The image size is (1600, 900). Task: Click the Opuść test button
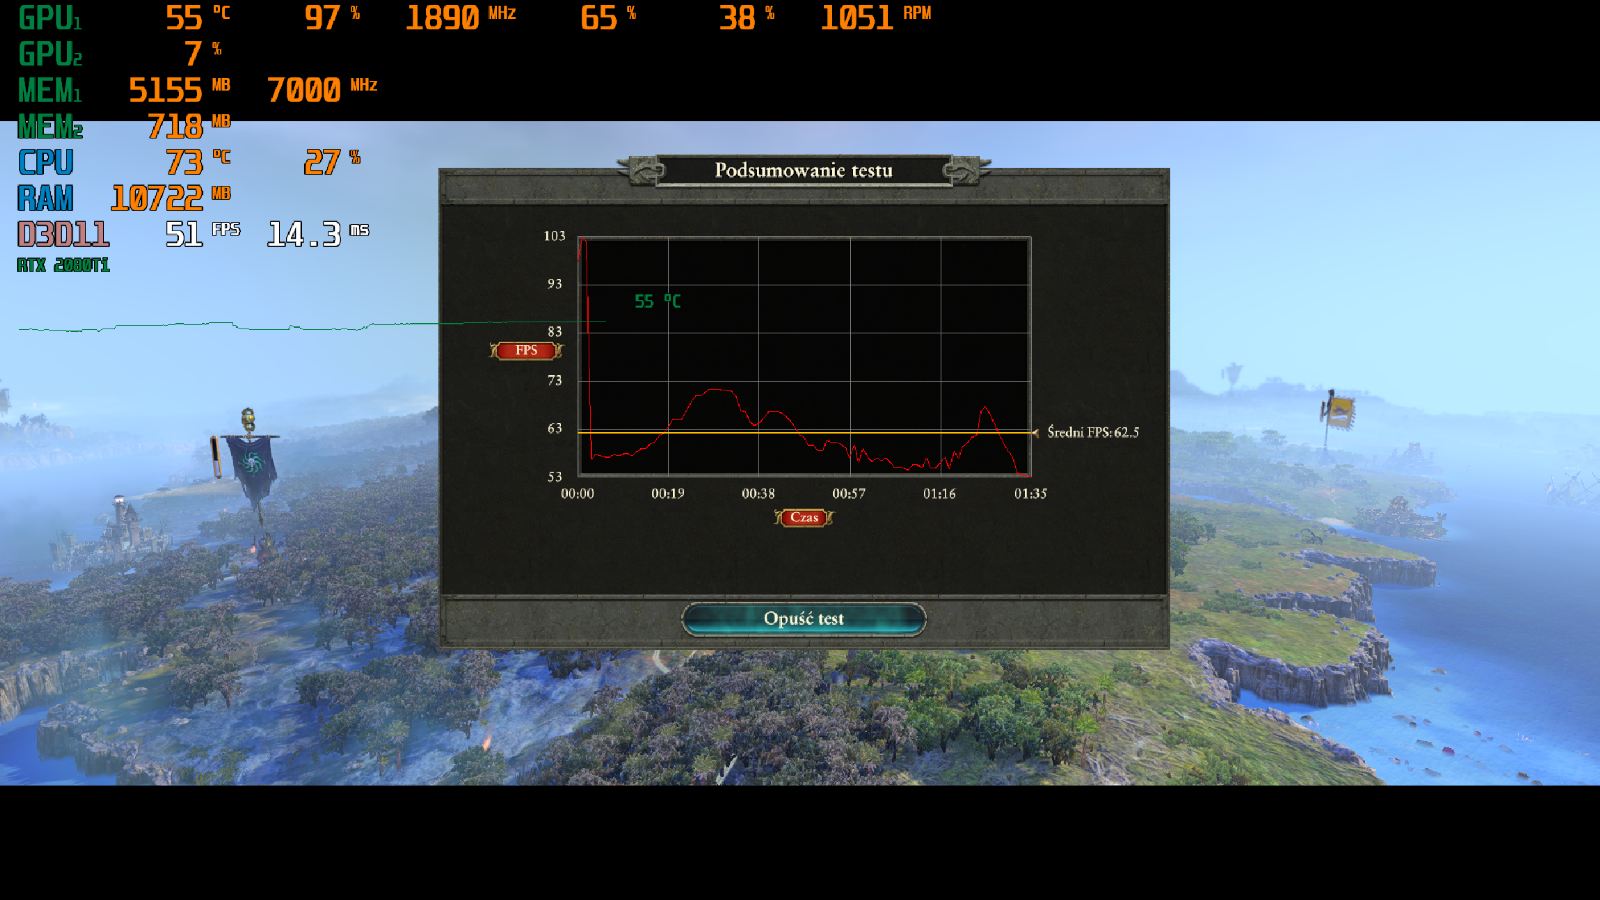(x=804, y=619)
